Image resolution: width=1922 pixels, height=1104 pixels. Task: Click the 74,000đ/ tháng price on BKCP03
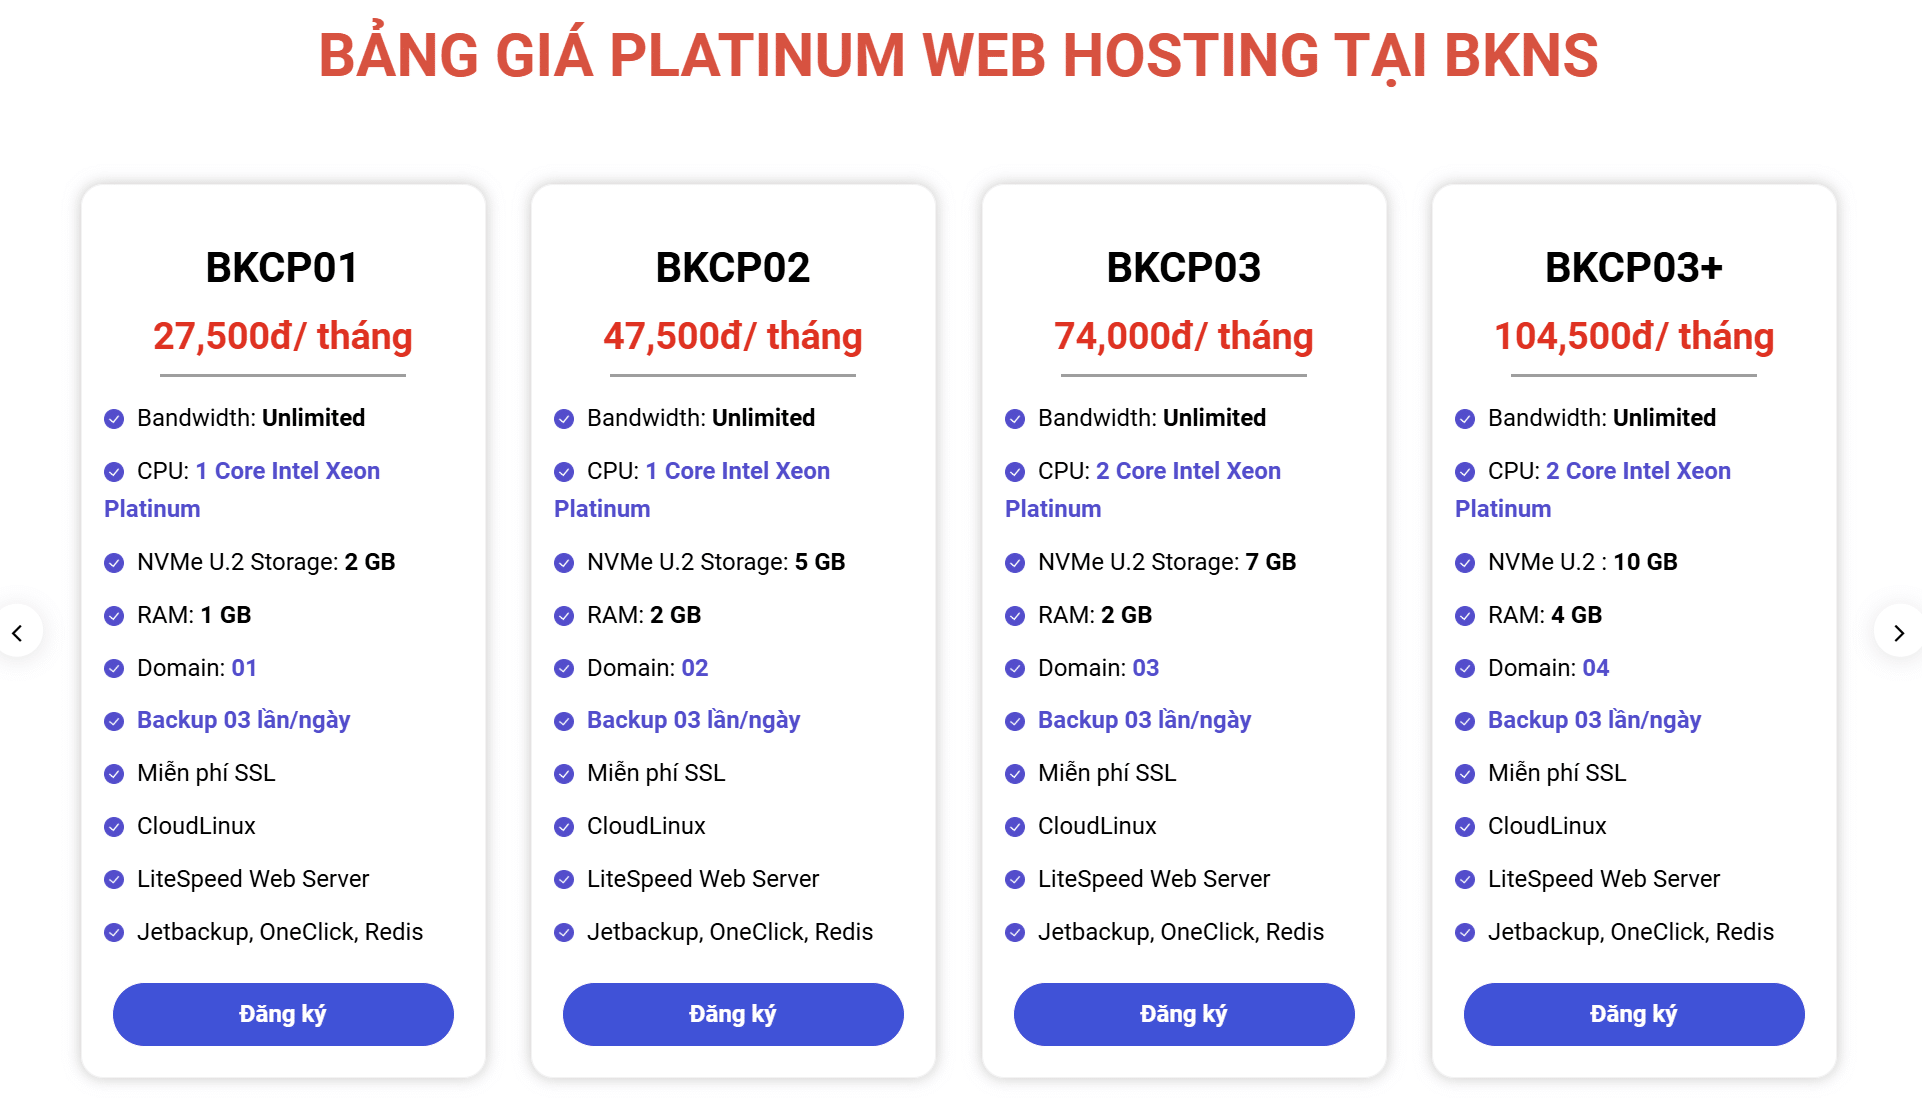point(1182,337)
